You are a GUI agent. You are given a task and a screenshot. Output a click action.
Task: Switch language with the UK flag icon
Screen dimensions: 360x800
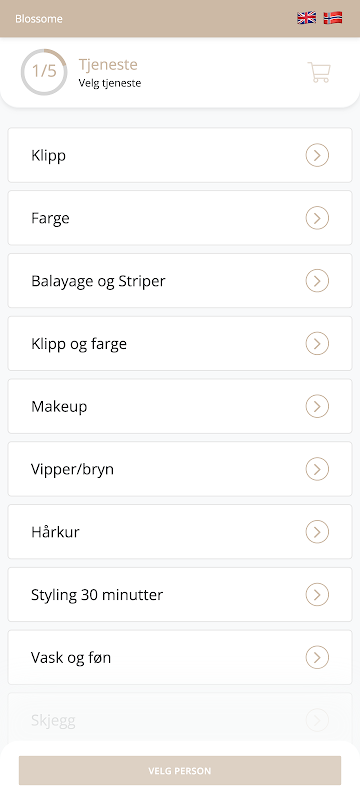tap(306, 18)
